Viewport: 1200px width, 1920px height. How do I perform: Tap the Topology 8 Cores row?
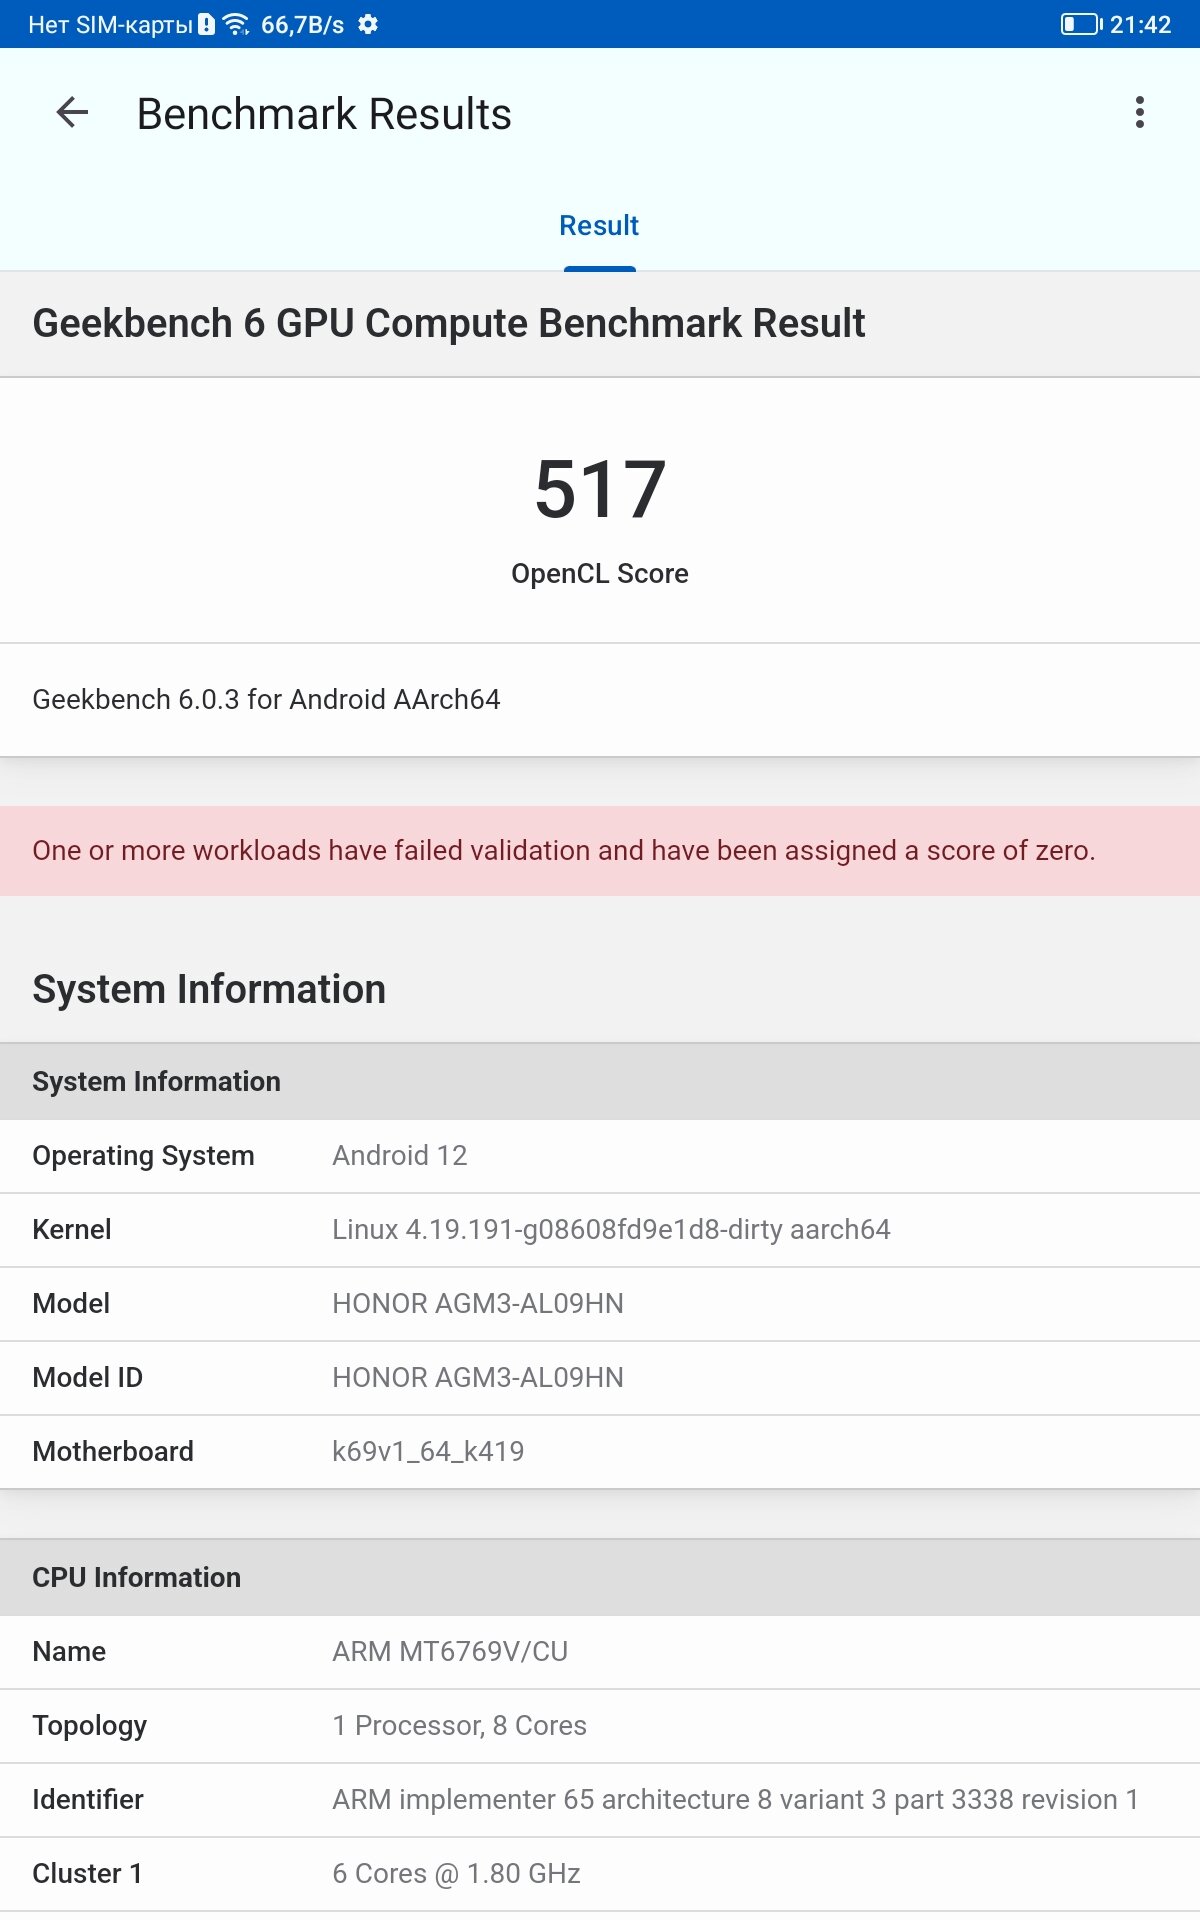pyautogui.click(x=600, y=1726)
